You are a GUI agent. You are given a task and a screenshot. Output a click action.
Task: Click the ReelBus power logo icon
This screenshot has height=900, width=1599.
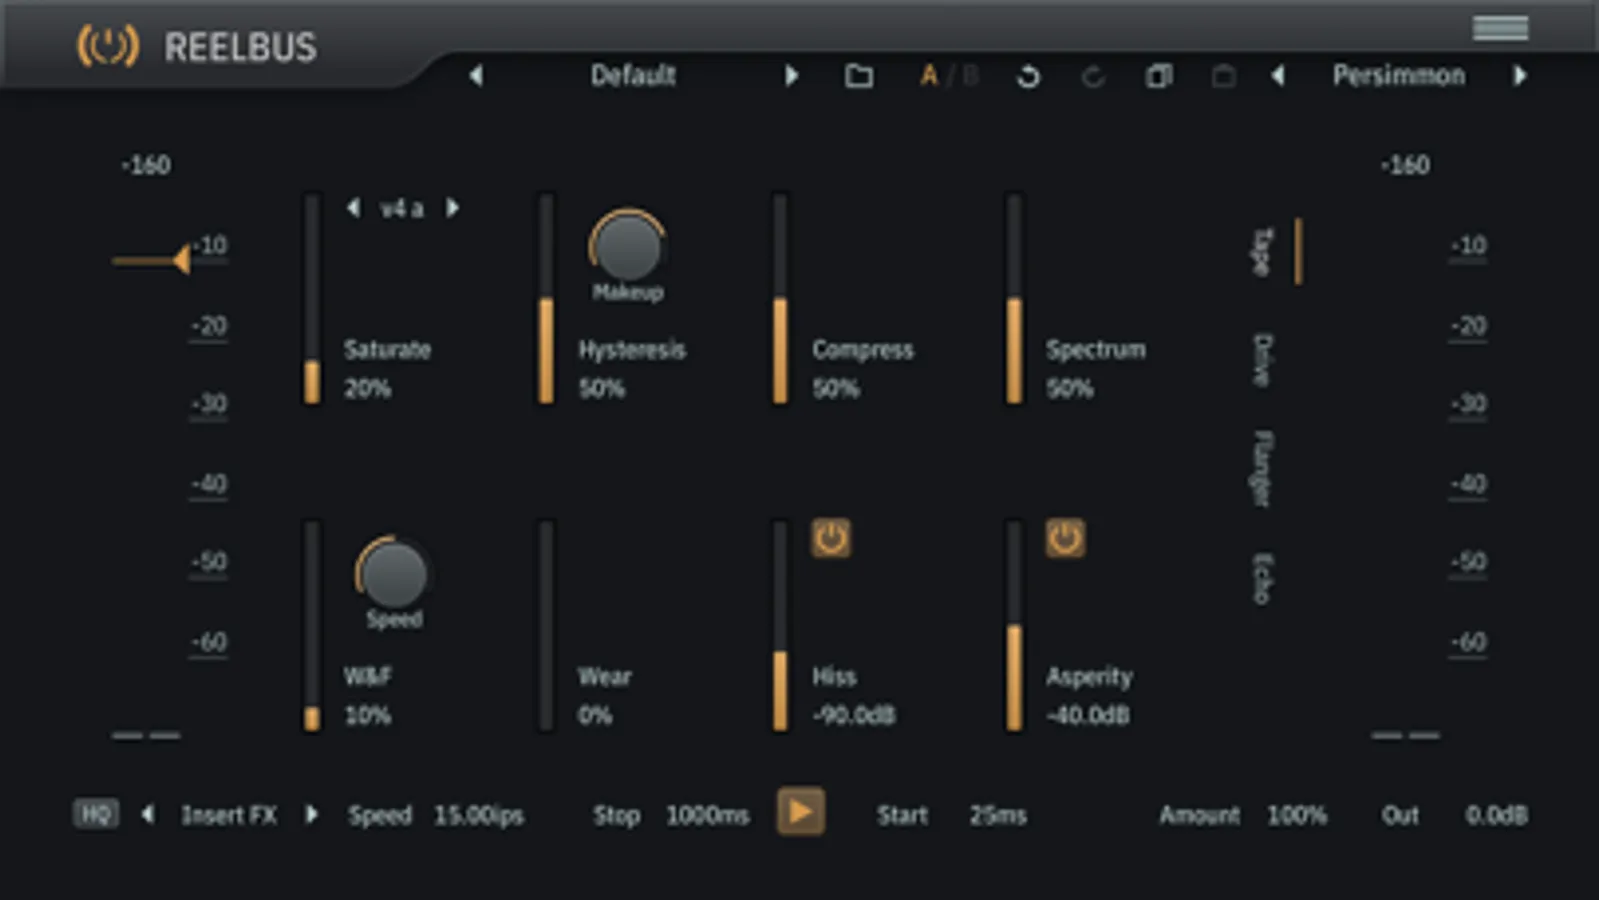[108, 46]
